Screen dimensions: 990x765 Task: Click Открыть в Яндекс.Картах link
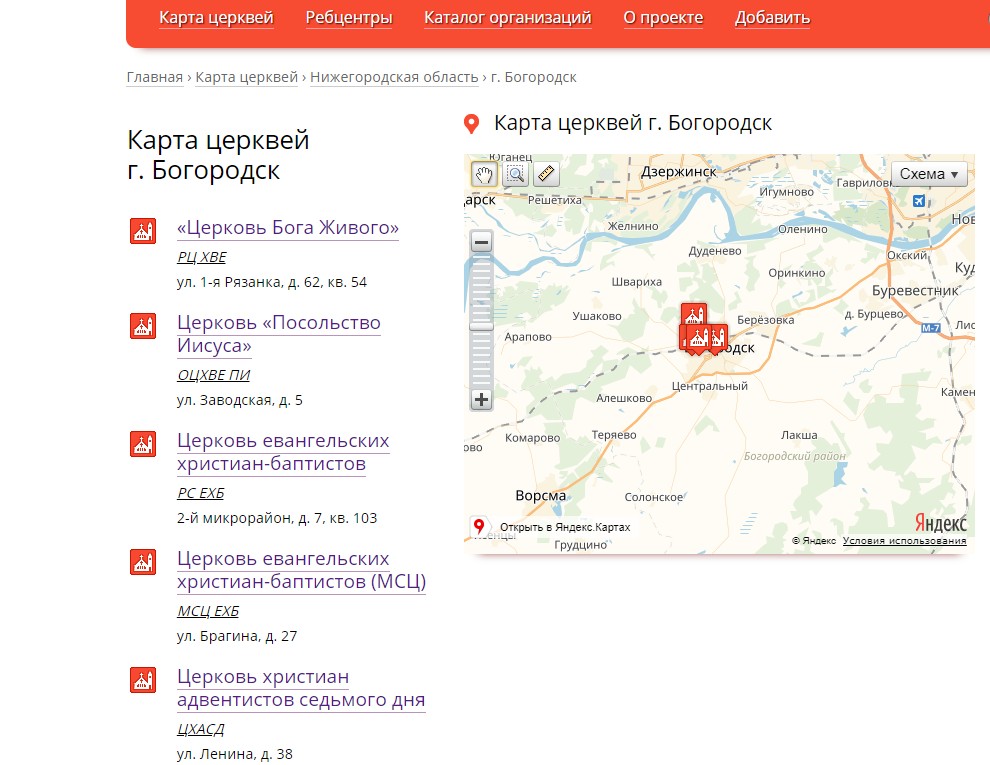pos(564,527)
